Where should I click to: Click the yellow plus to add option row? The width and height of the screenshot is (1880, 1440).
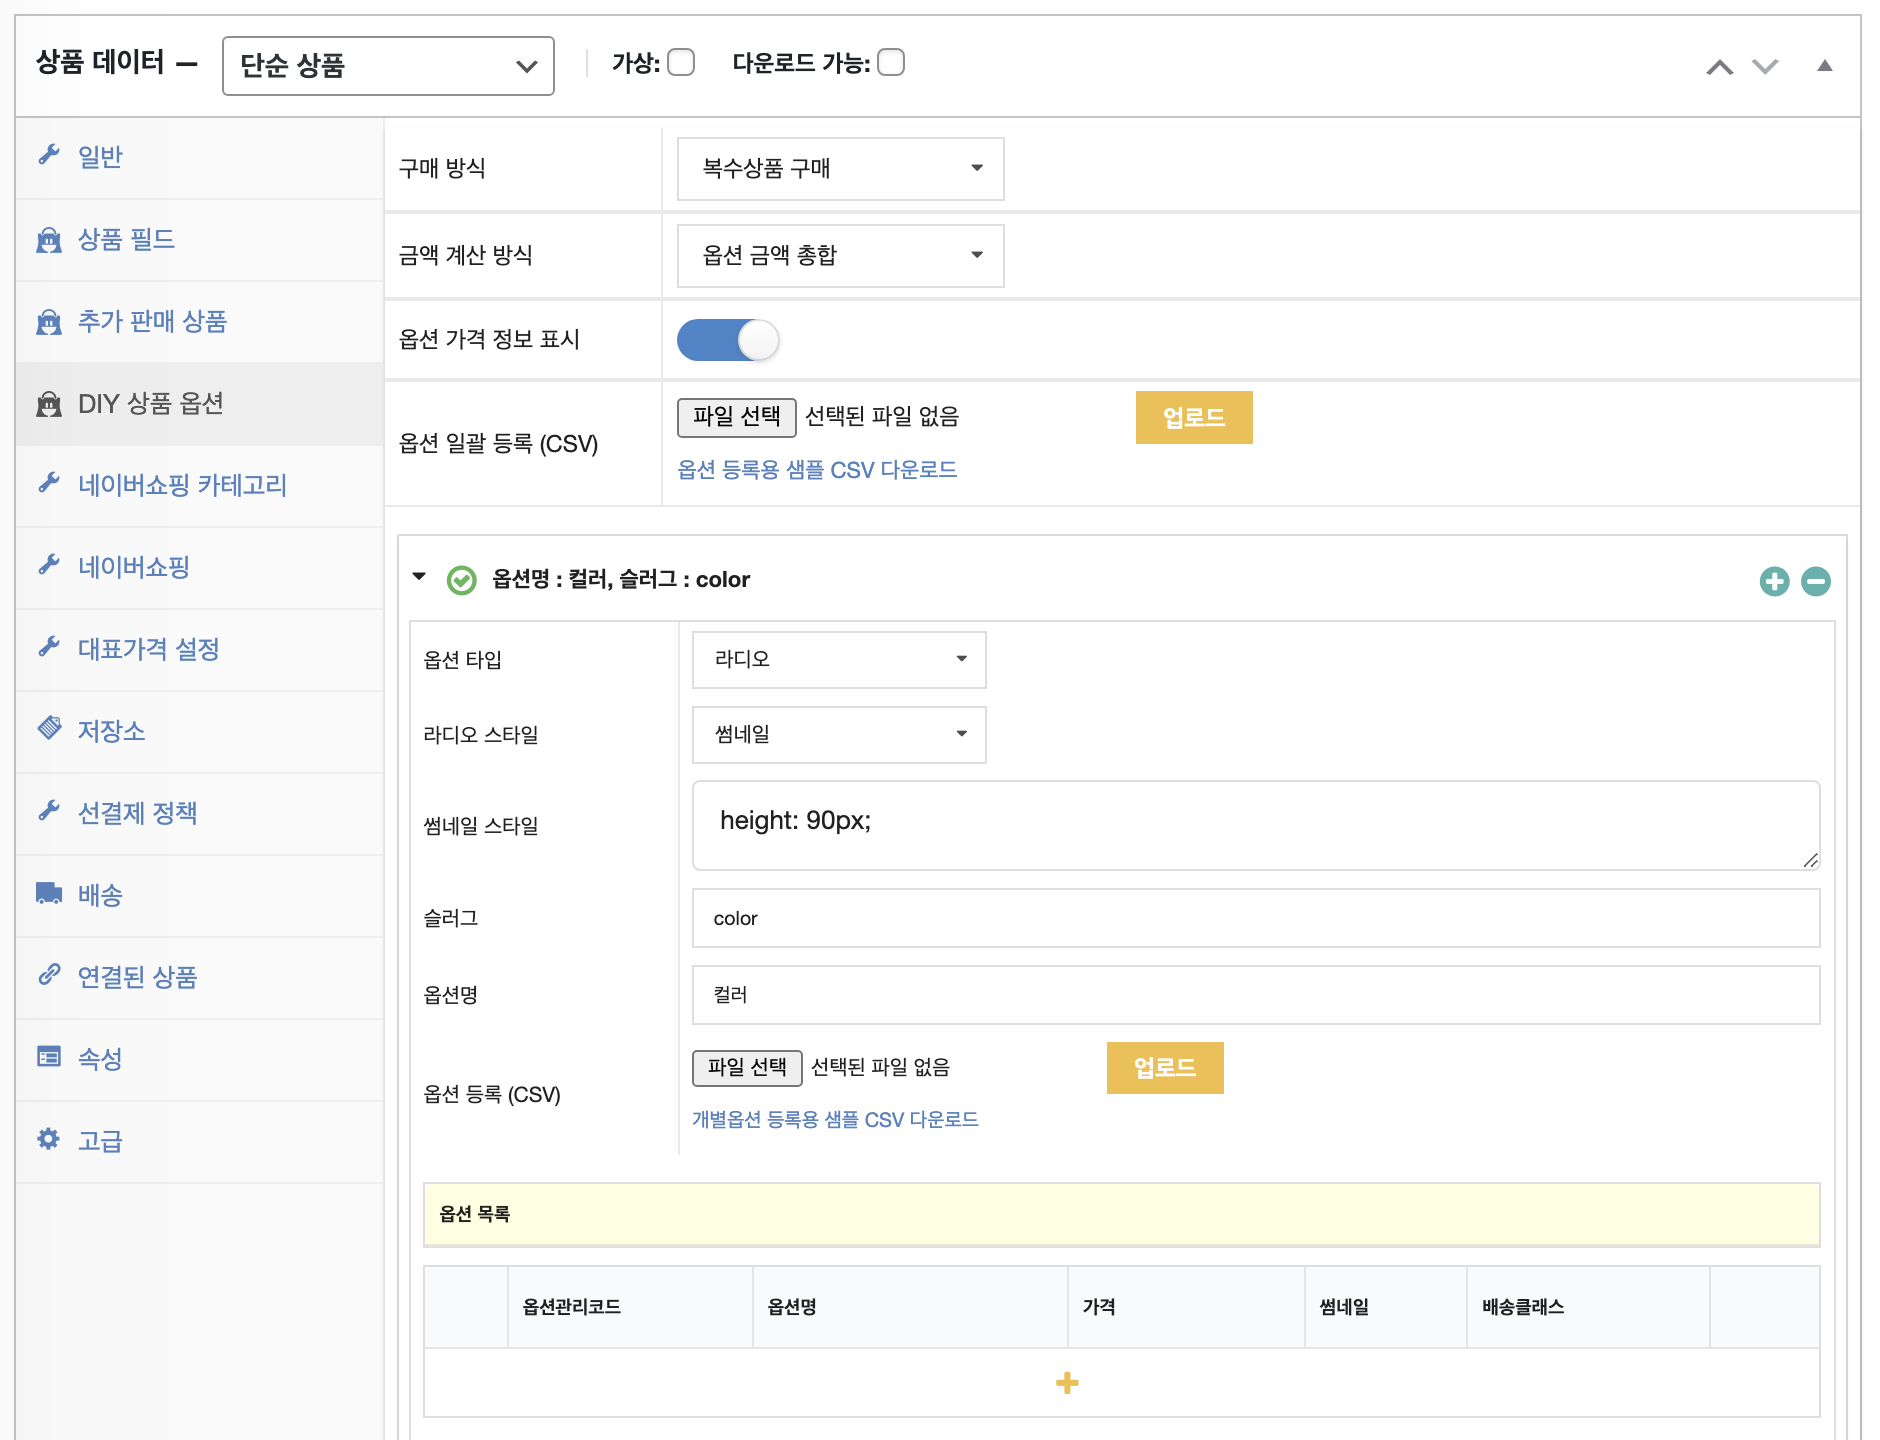coord(1067,1382)
